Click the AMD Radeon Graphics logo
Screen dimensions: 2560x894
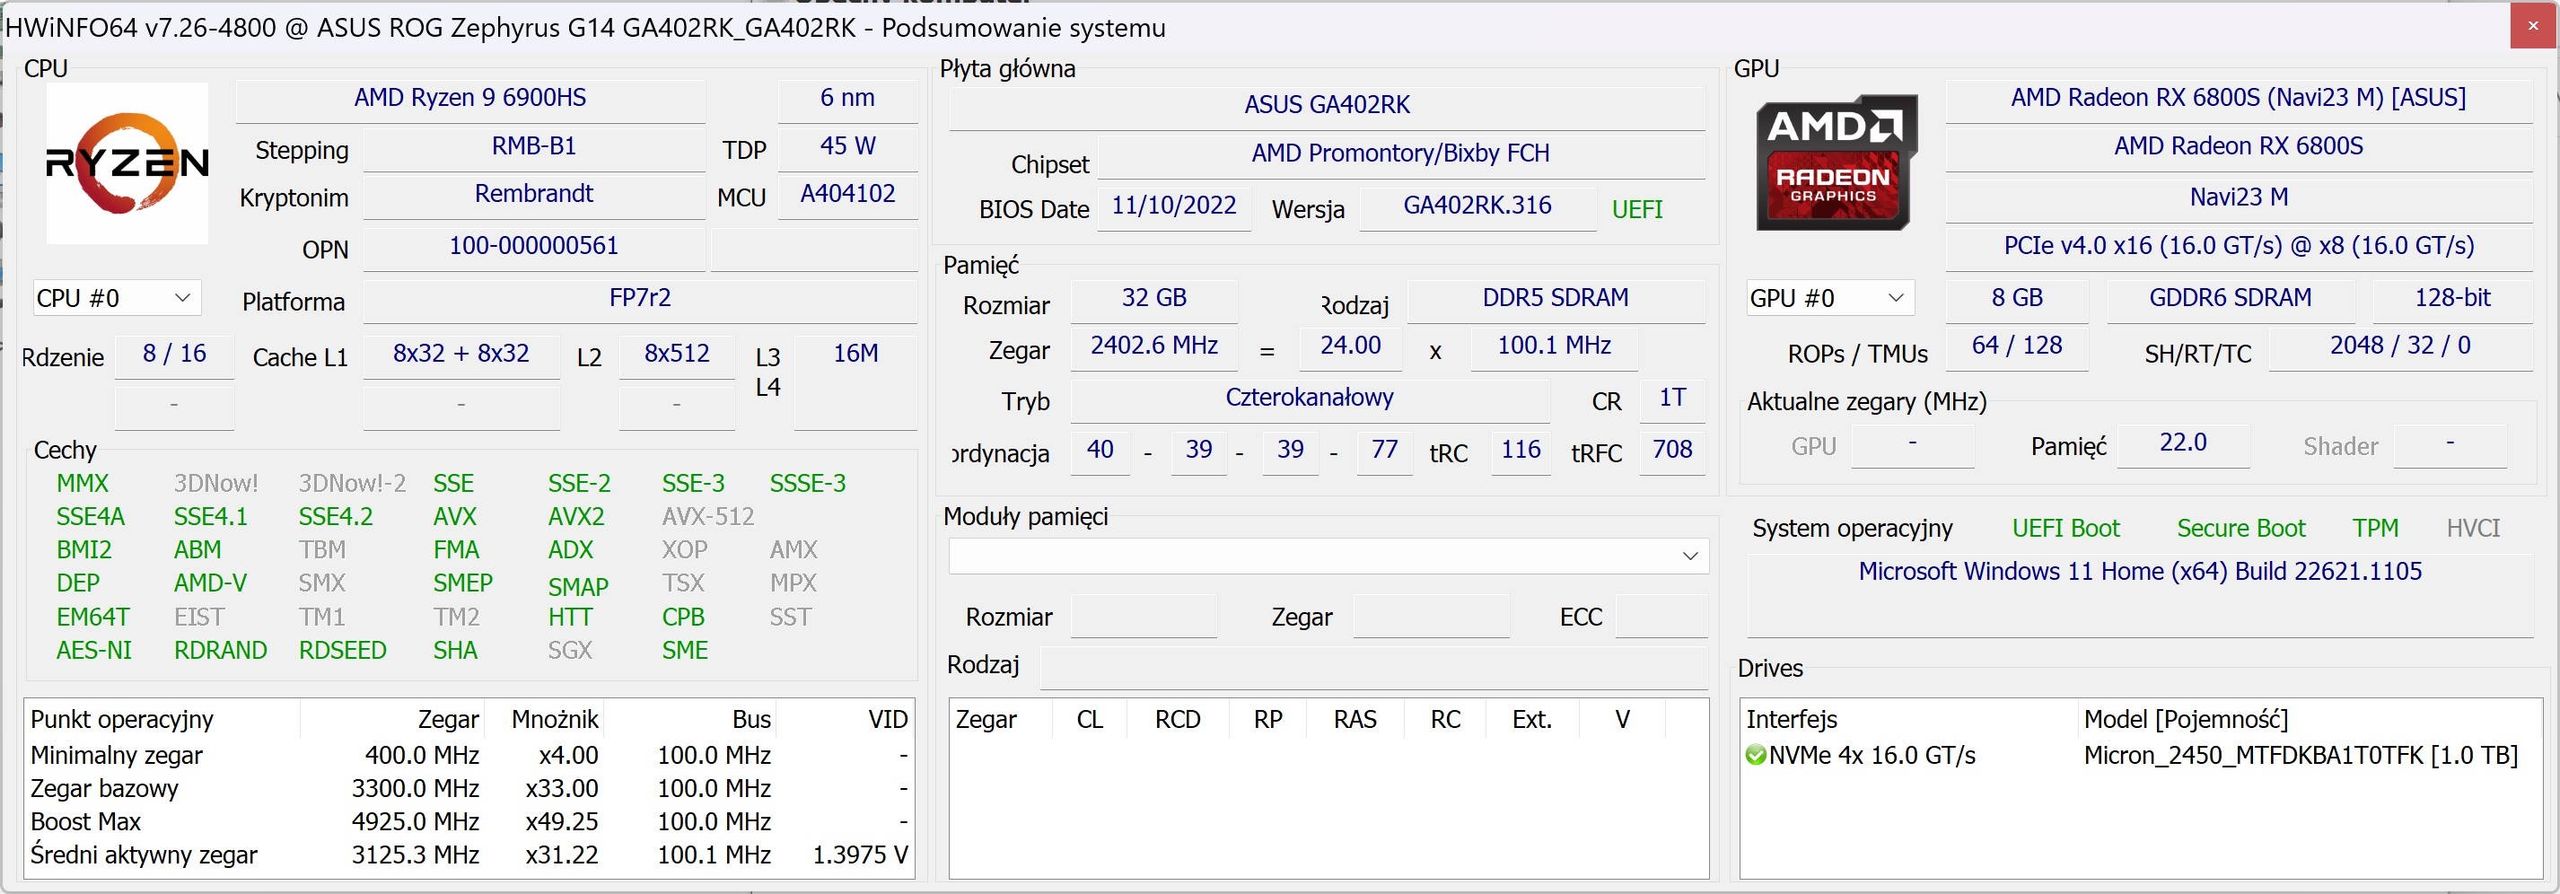(1836, 163)
